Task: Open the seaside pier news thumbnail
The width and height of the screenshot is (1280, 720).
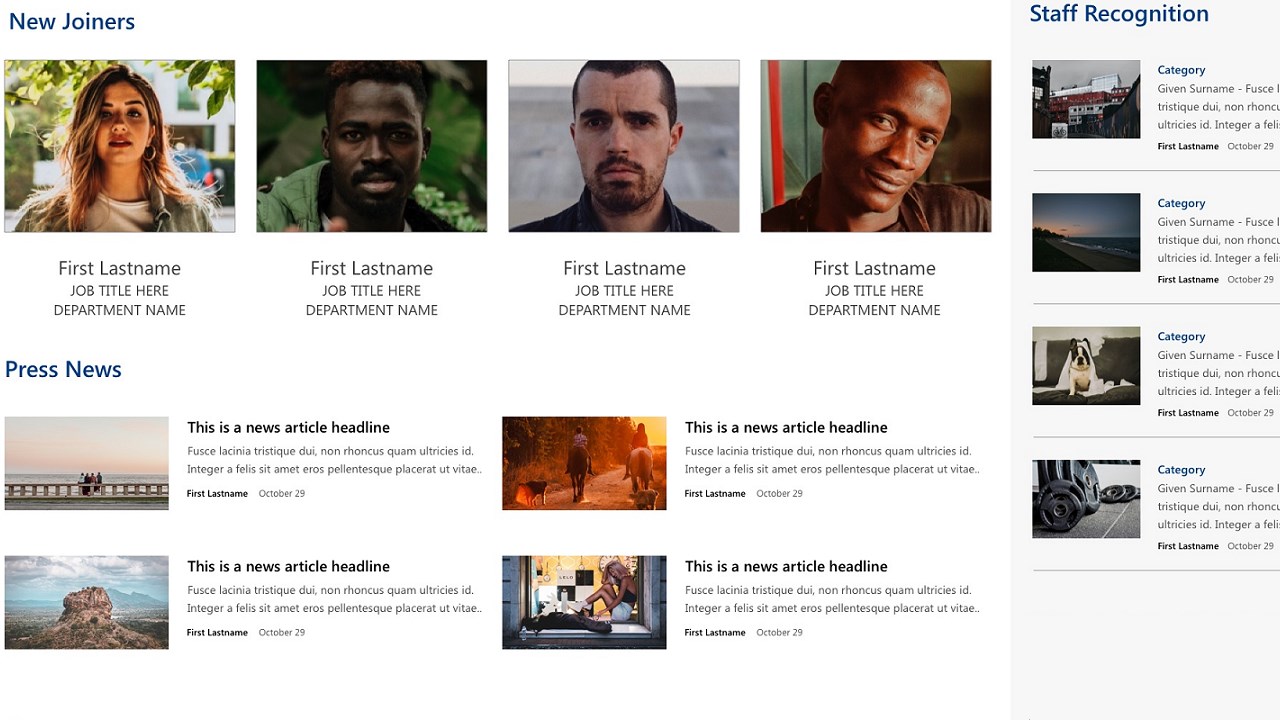Action: (x=87, y=463)
